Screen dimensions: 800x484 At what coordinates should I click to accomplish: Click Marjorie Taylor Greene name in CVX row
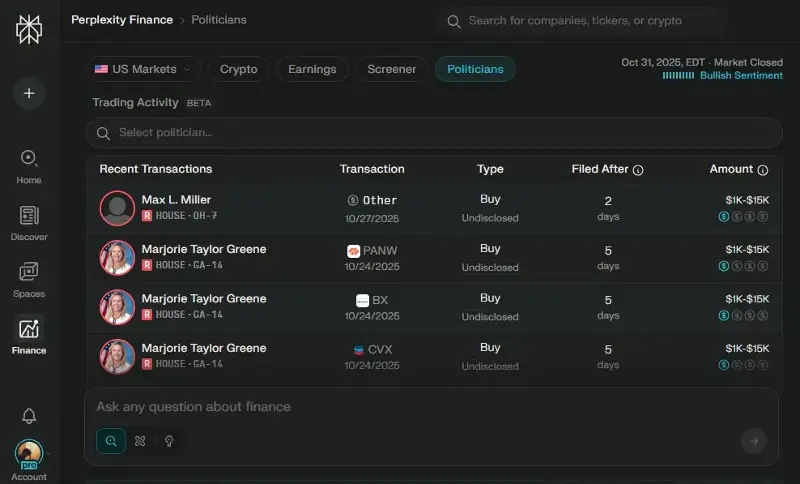coord(204,348)
